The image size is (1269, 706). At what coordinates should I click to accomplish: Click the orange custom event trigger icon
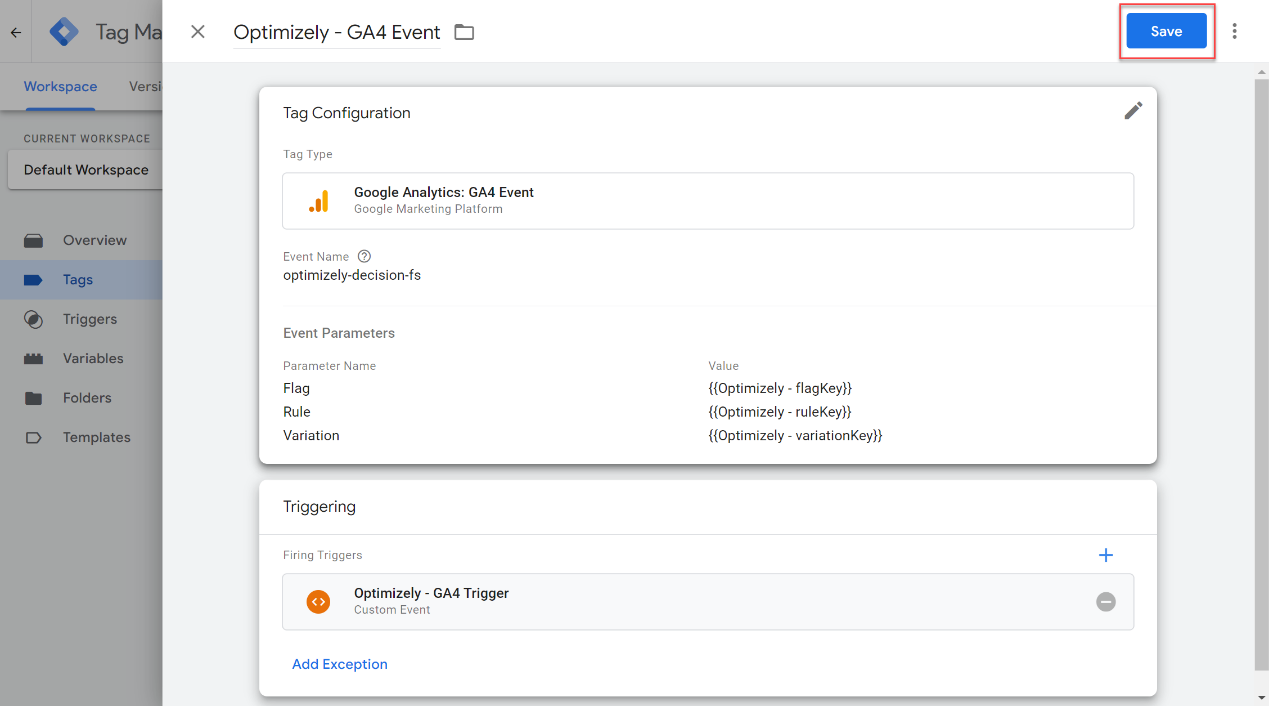pyautogui.click(x=318, y=602)
